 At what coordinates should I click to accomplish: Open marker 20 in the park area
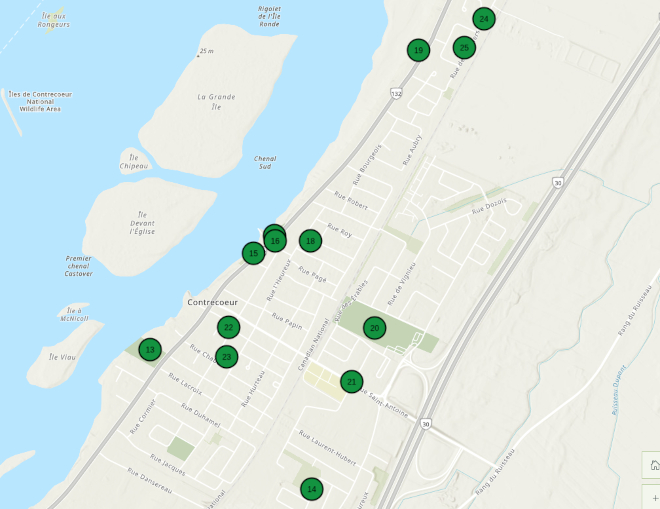pyautogui.click(x=374, y=328)
